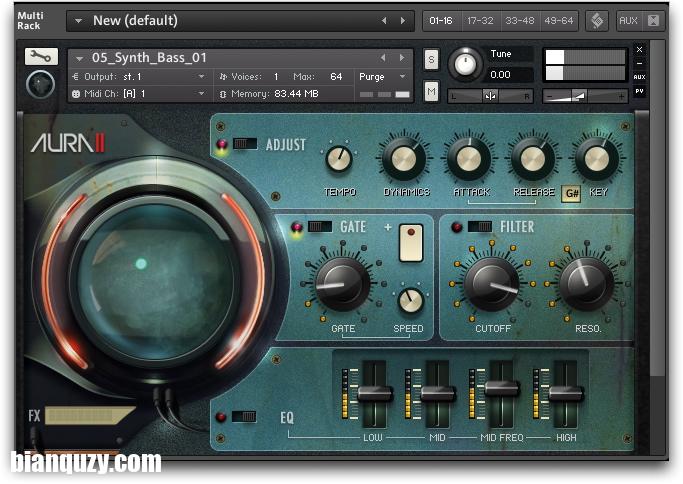Mute the instrument with M button

[x=431, y=91]
